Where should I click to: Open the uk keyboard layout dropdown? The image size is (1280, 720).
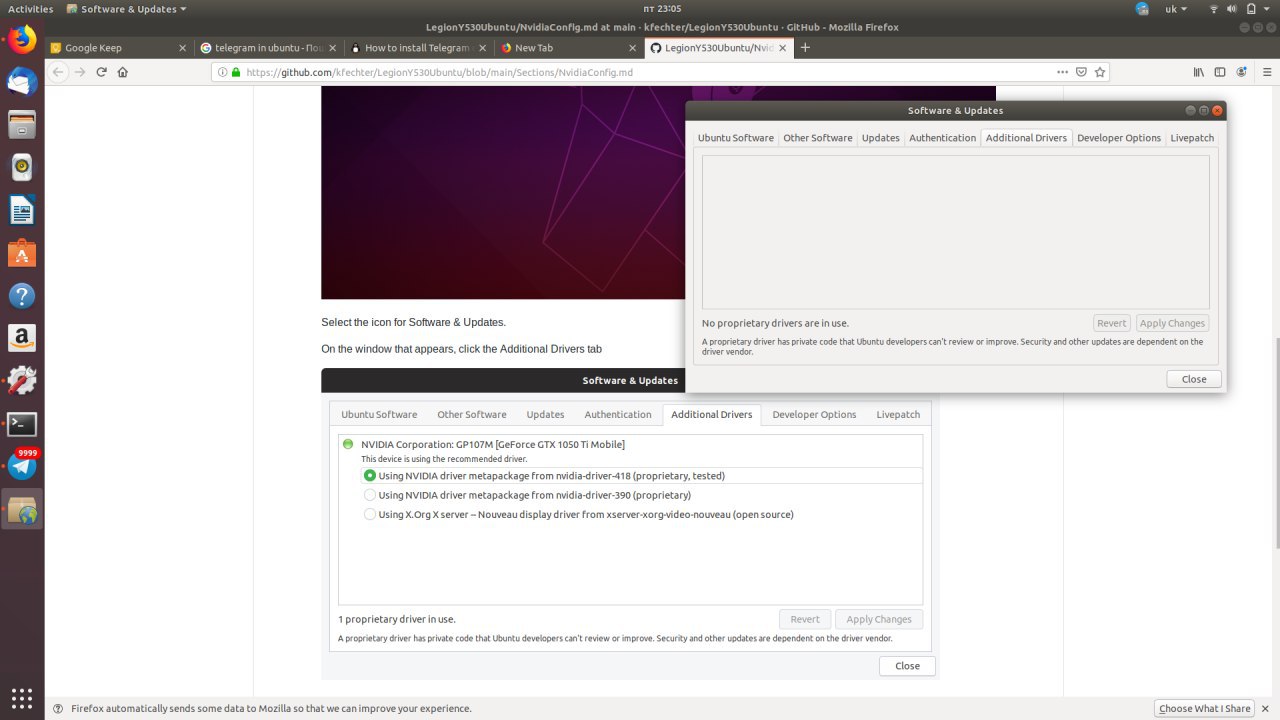(x=1176, y=9)
